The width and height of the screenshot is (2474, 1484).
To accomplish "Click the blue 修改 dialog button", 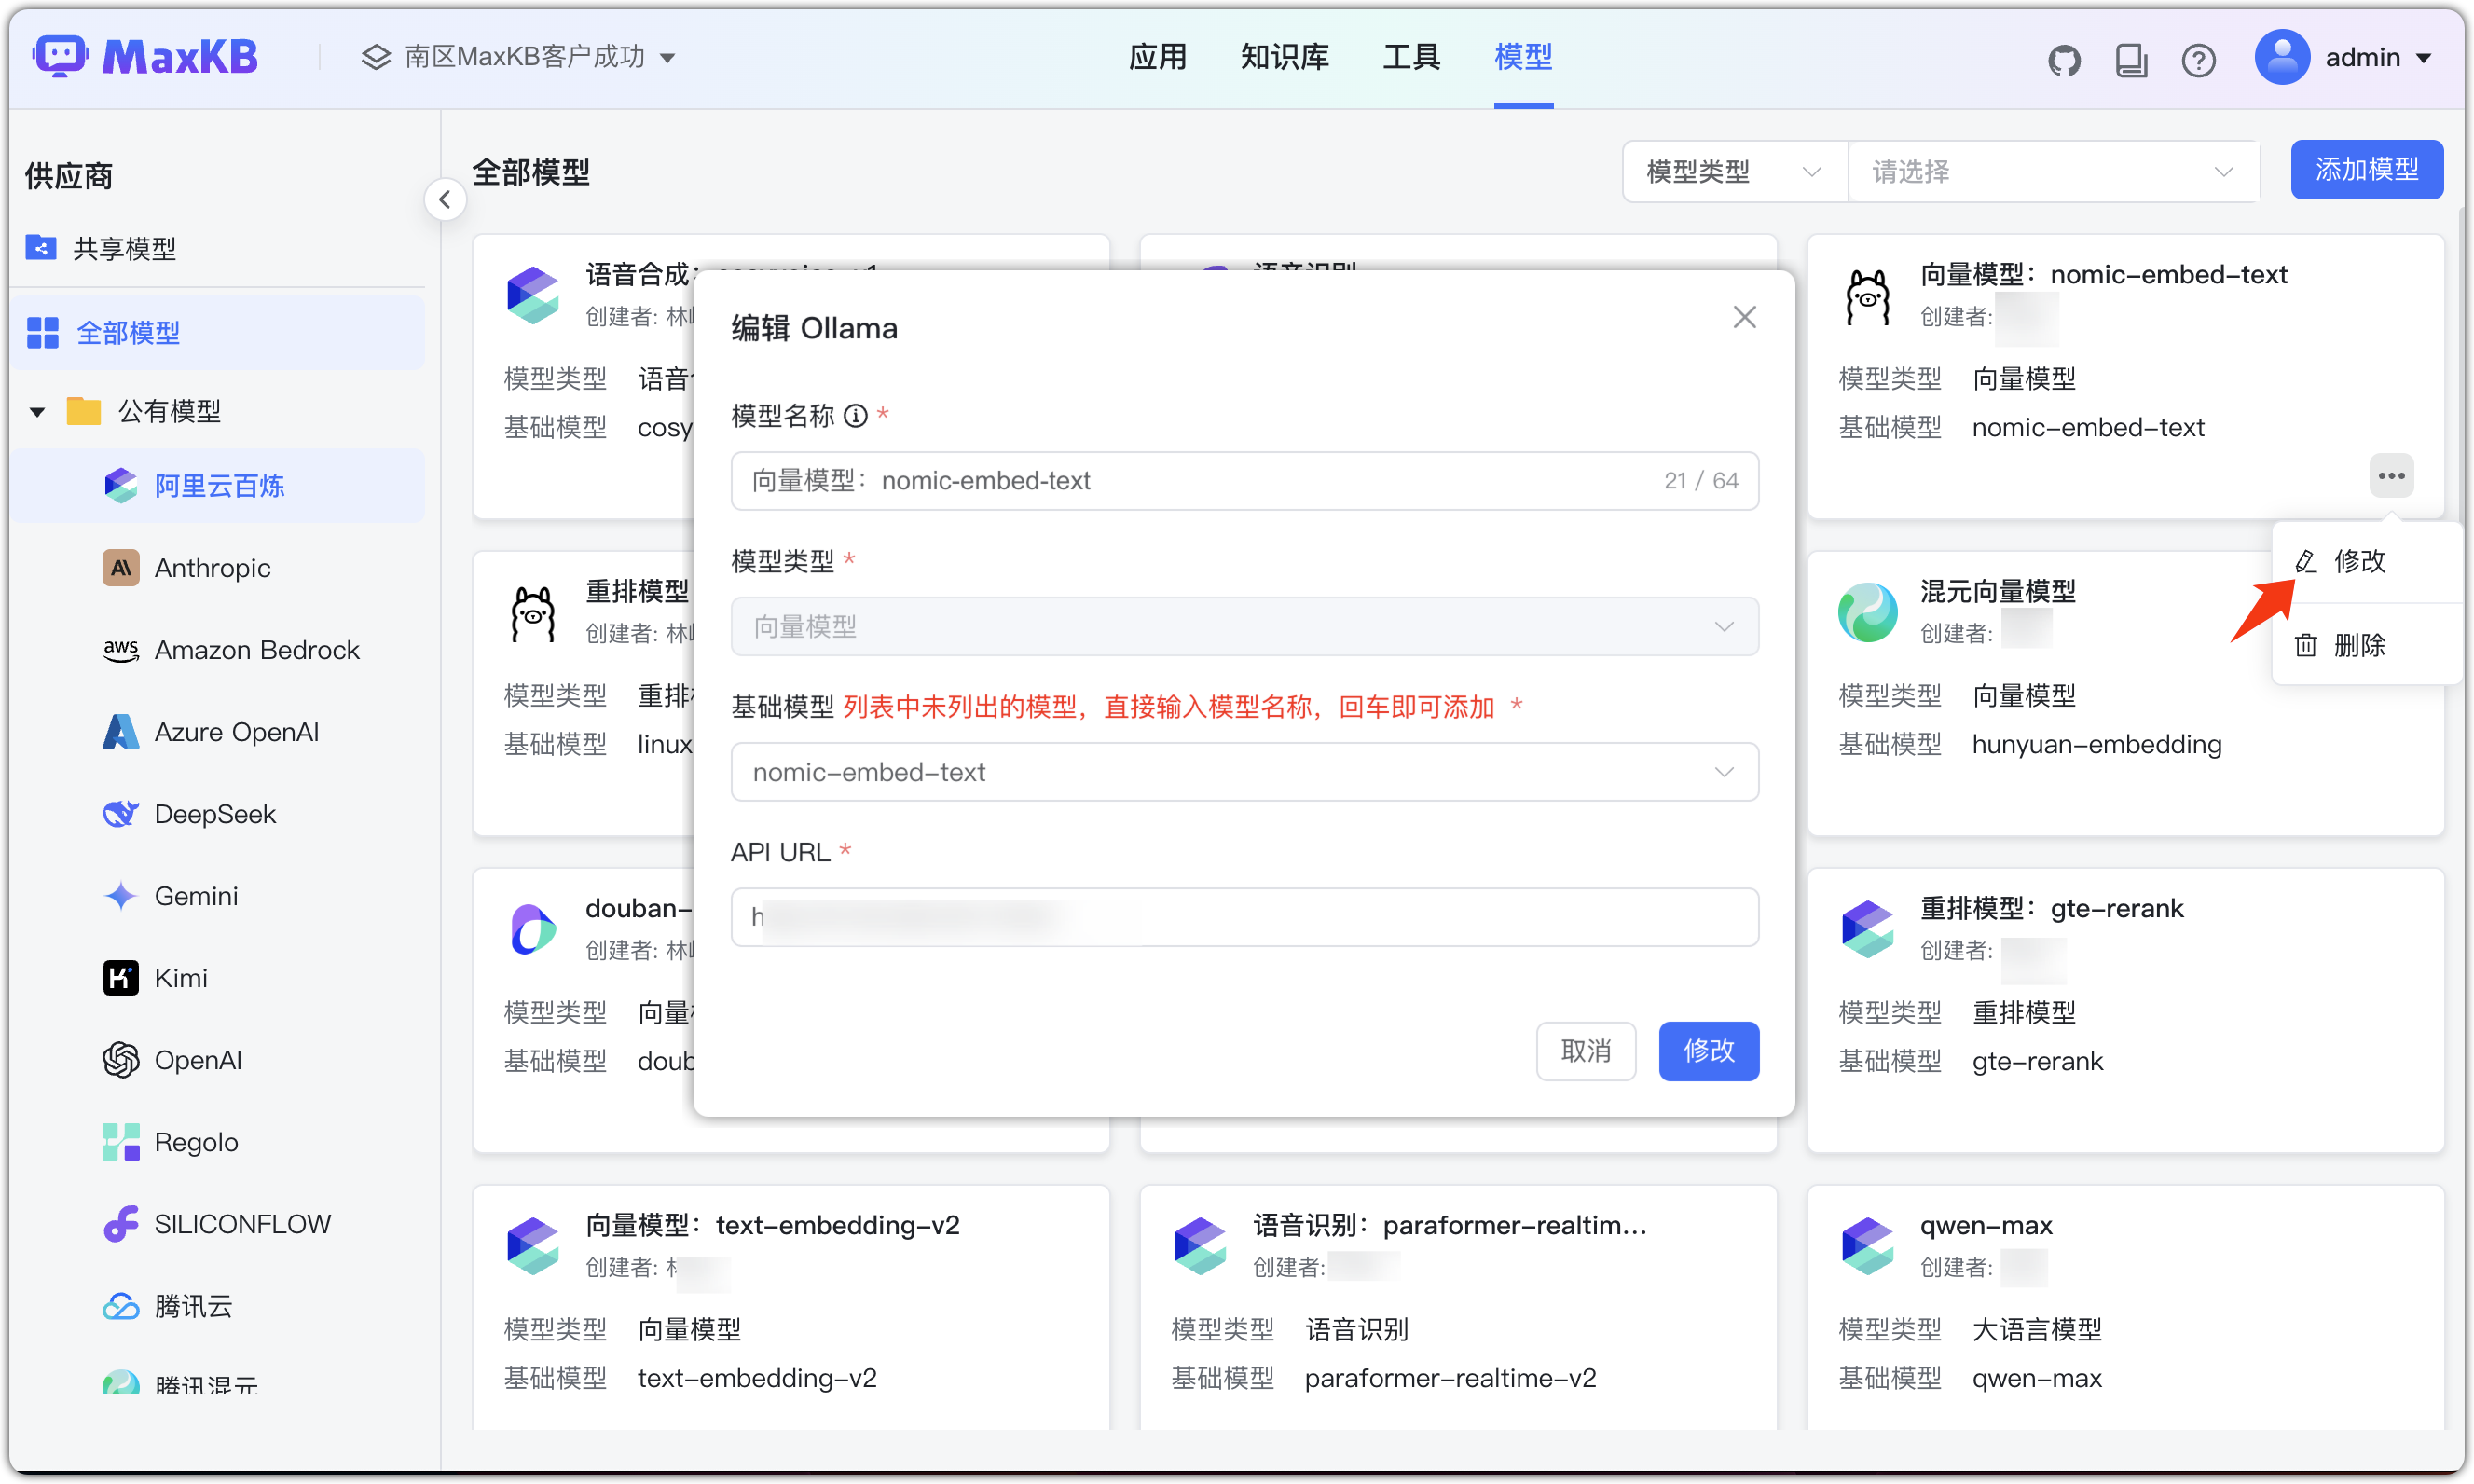I will [1709, 1051].
